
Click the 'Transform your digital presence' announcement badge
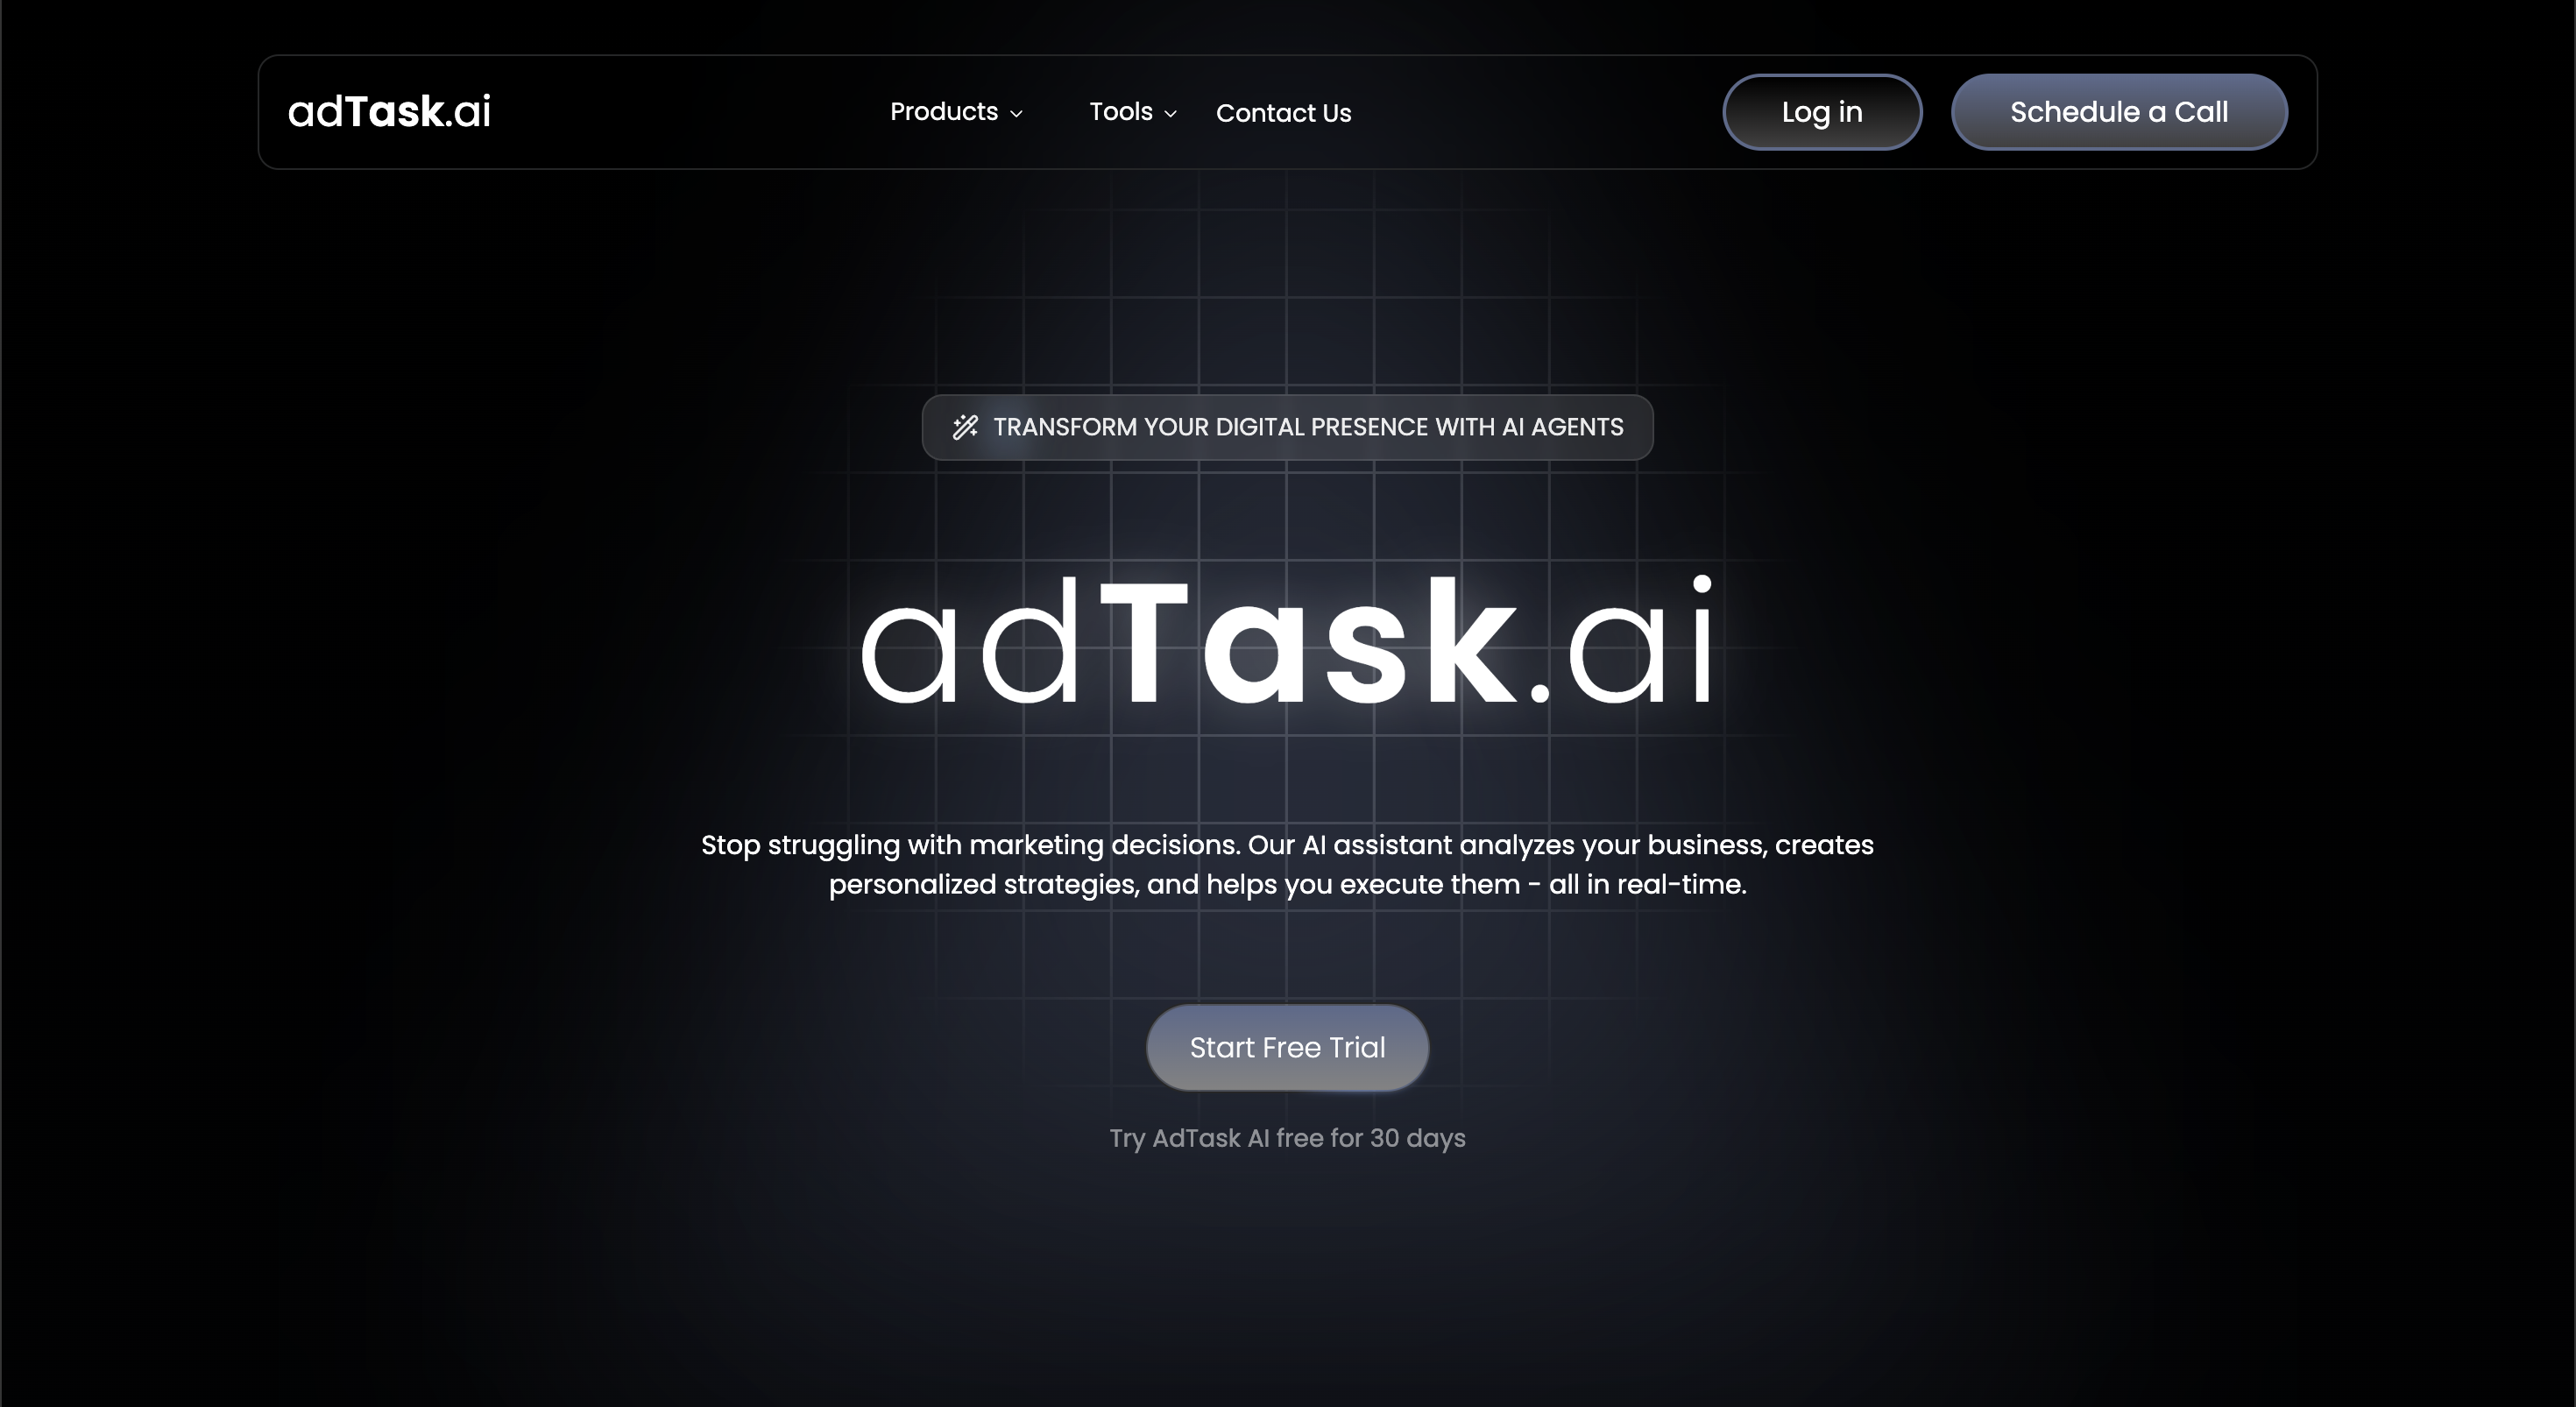tap(1287, 427)
